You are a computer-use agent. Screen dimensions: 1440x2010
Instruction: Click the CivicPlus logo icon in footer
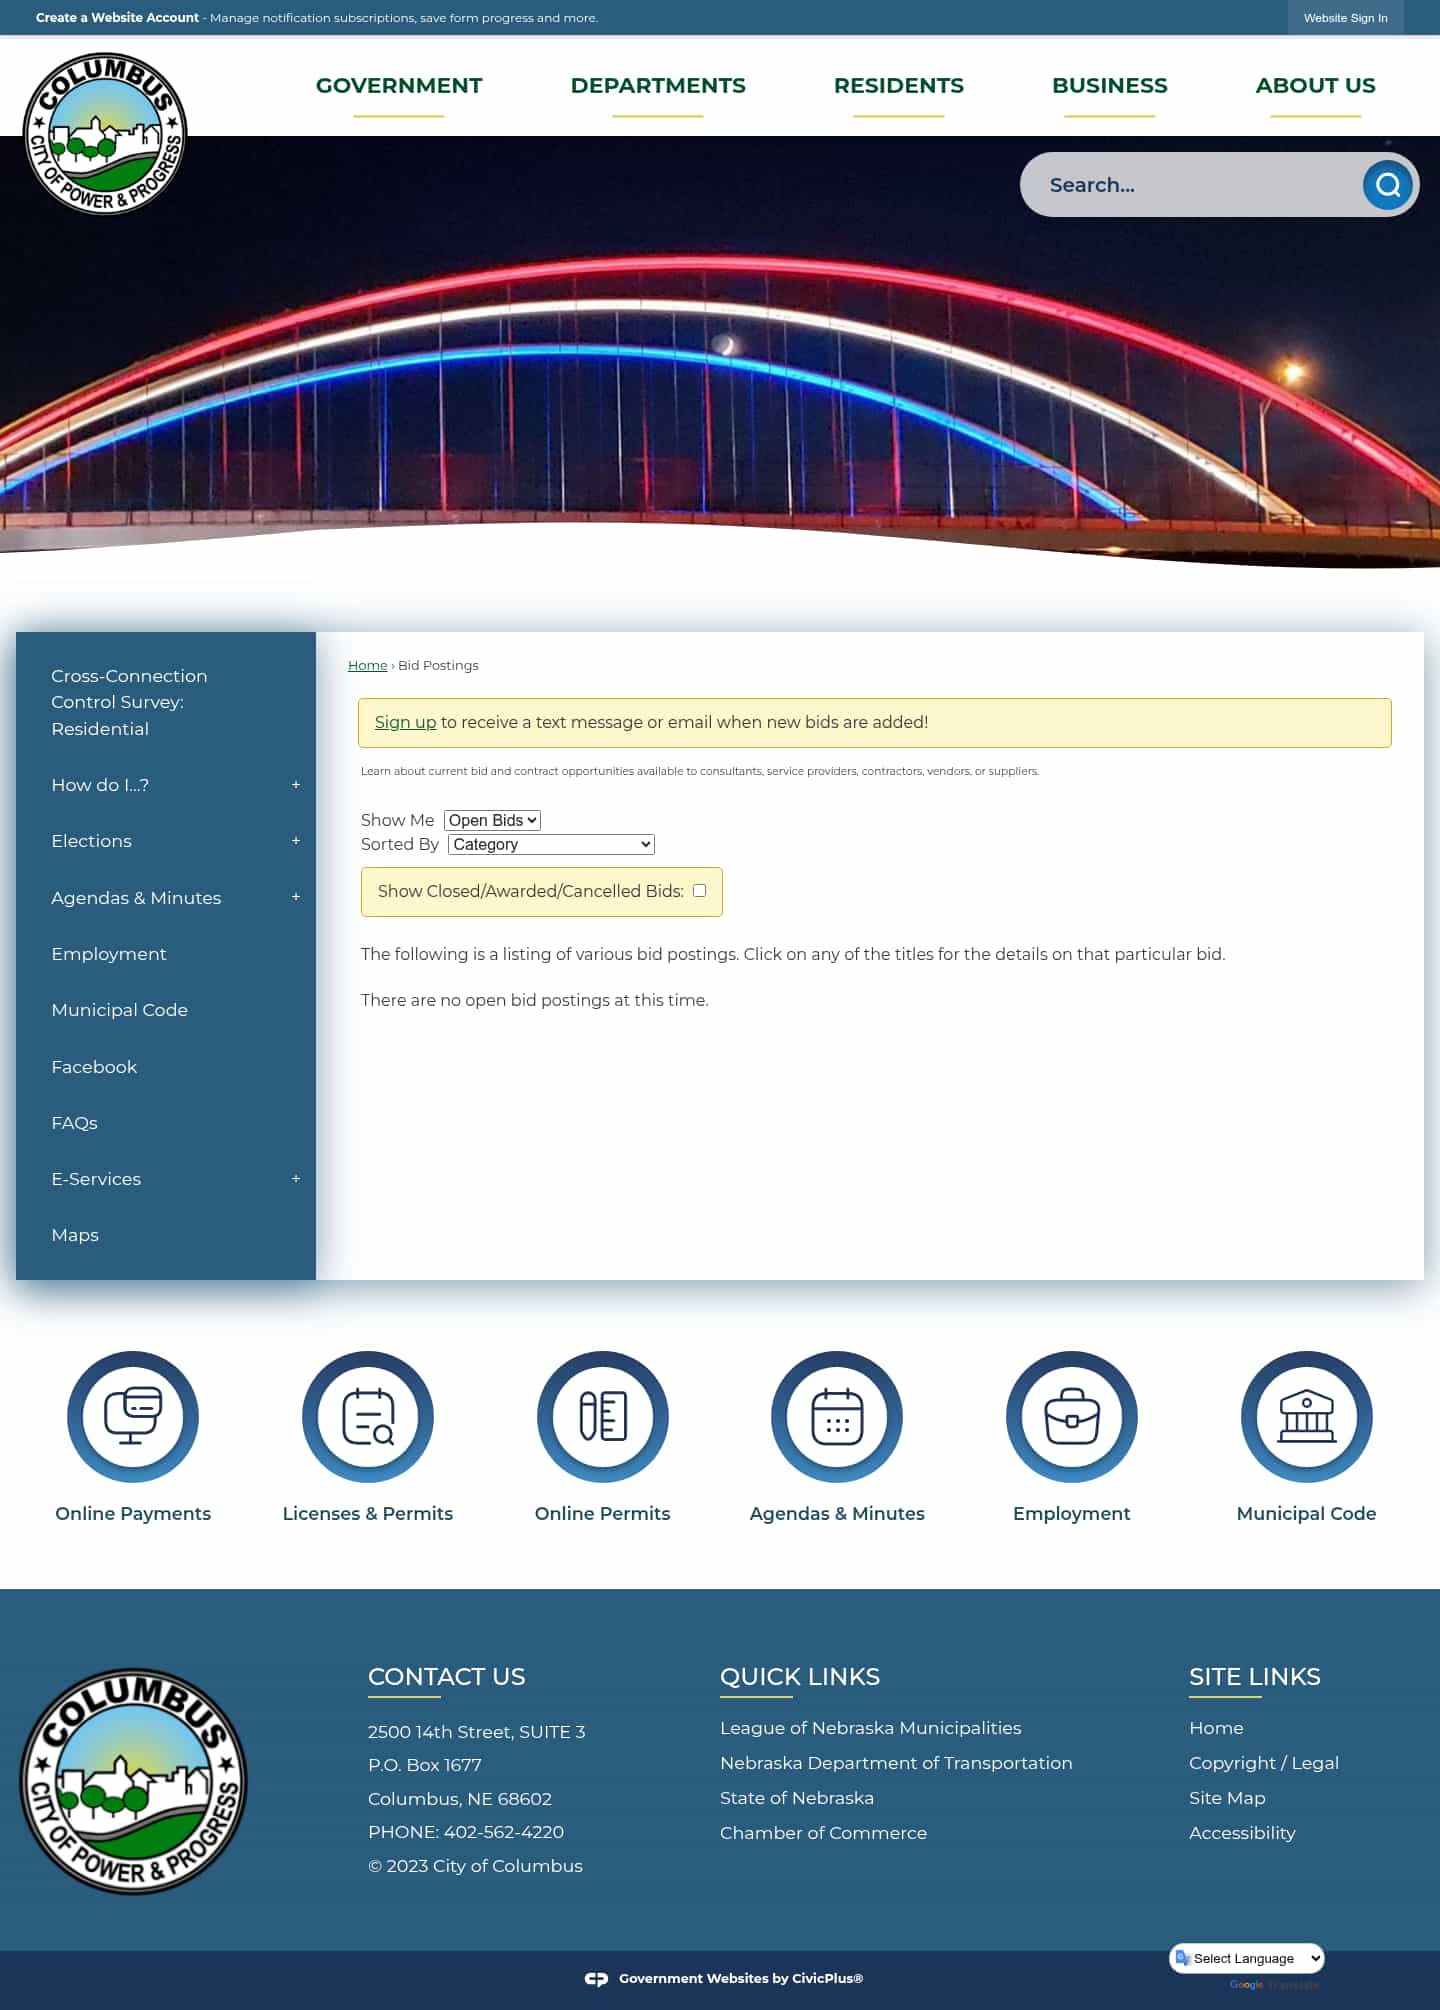click(x=596, y=1979)
